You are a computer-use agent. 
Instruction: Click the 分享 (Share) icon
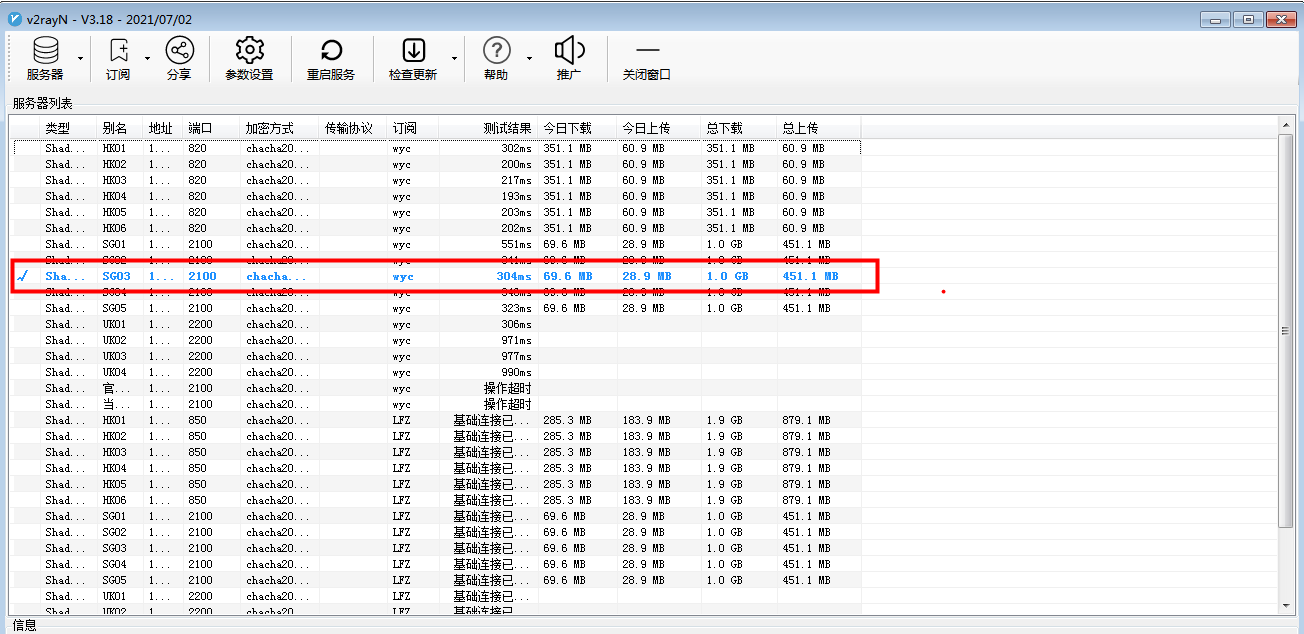pyautogui.click(x=179, y=51)
